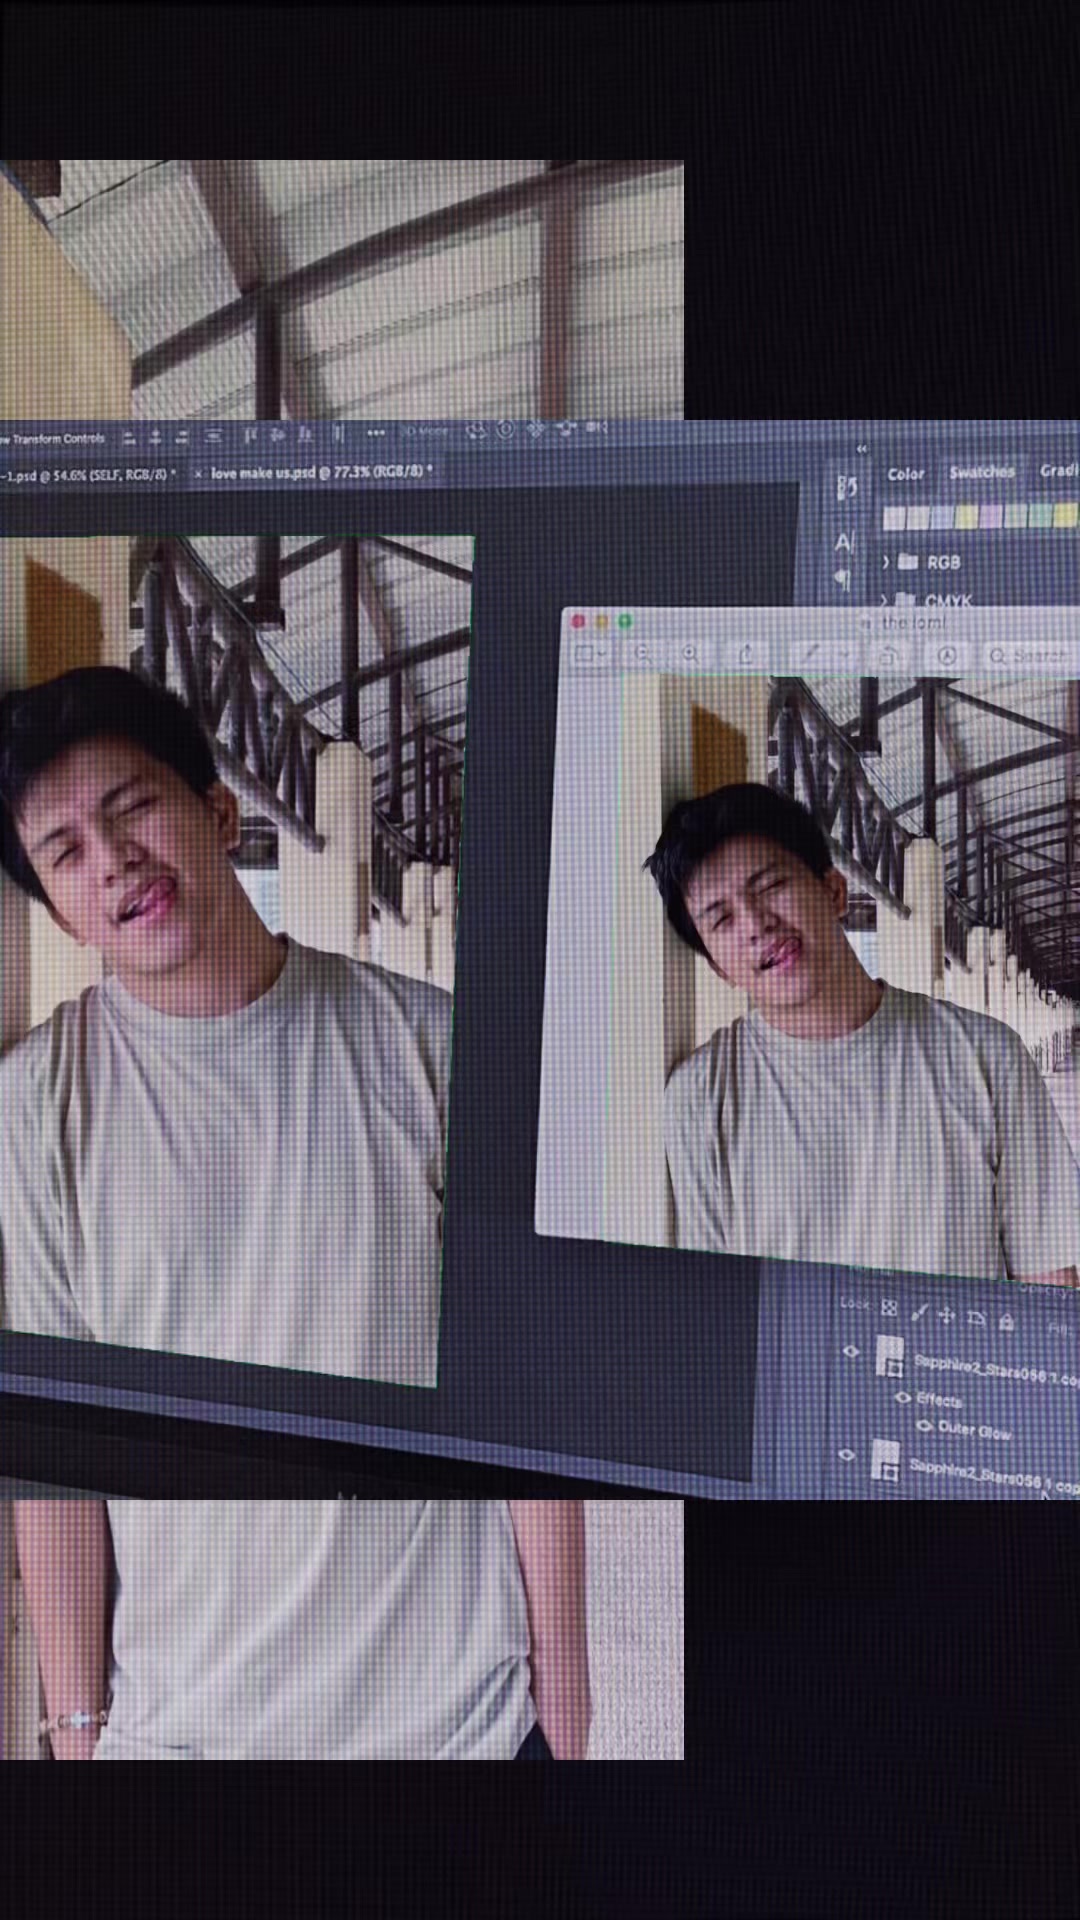Viewport: 1080px width, 1920px height.
Task: Click the markup pen icon in Preview window
Action: 811,654
